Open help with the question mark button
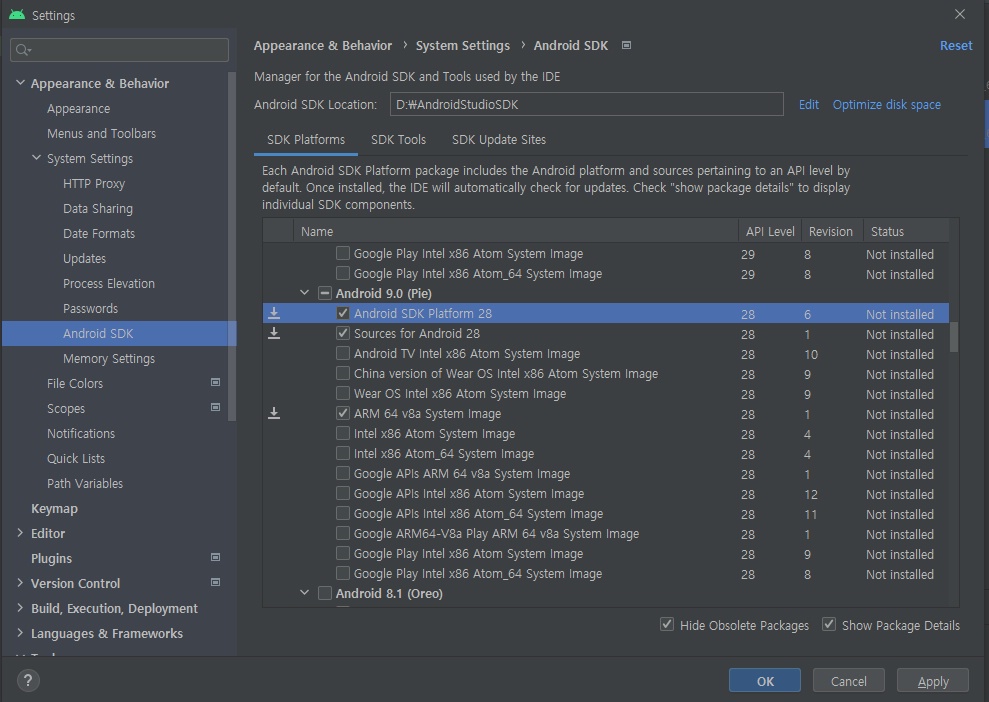 (x=28, y=681)
